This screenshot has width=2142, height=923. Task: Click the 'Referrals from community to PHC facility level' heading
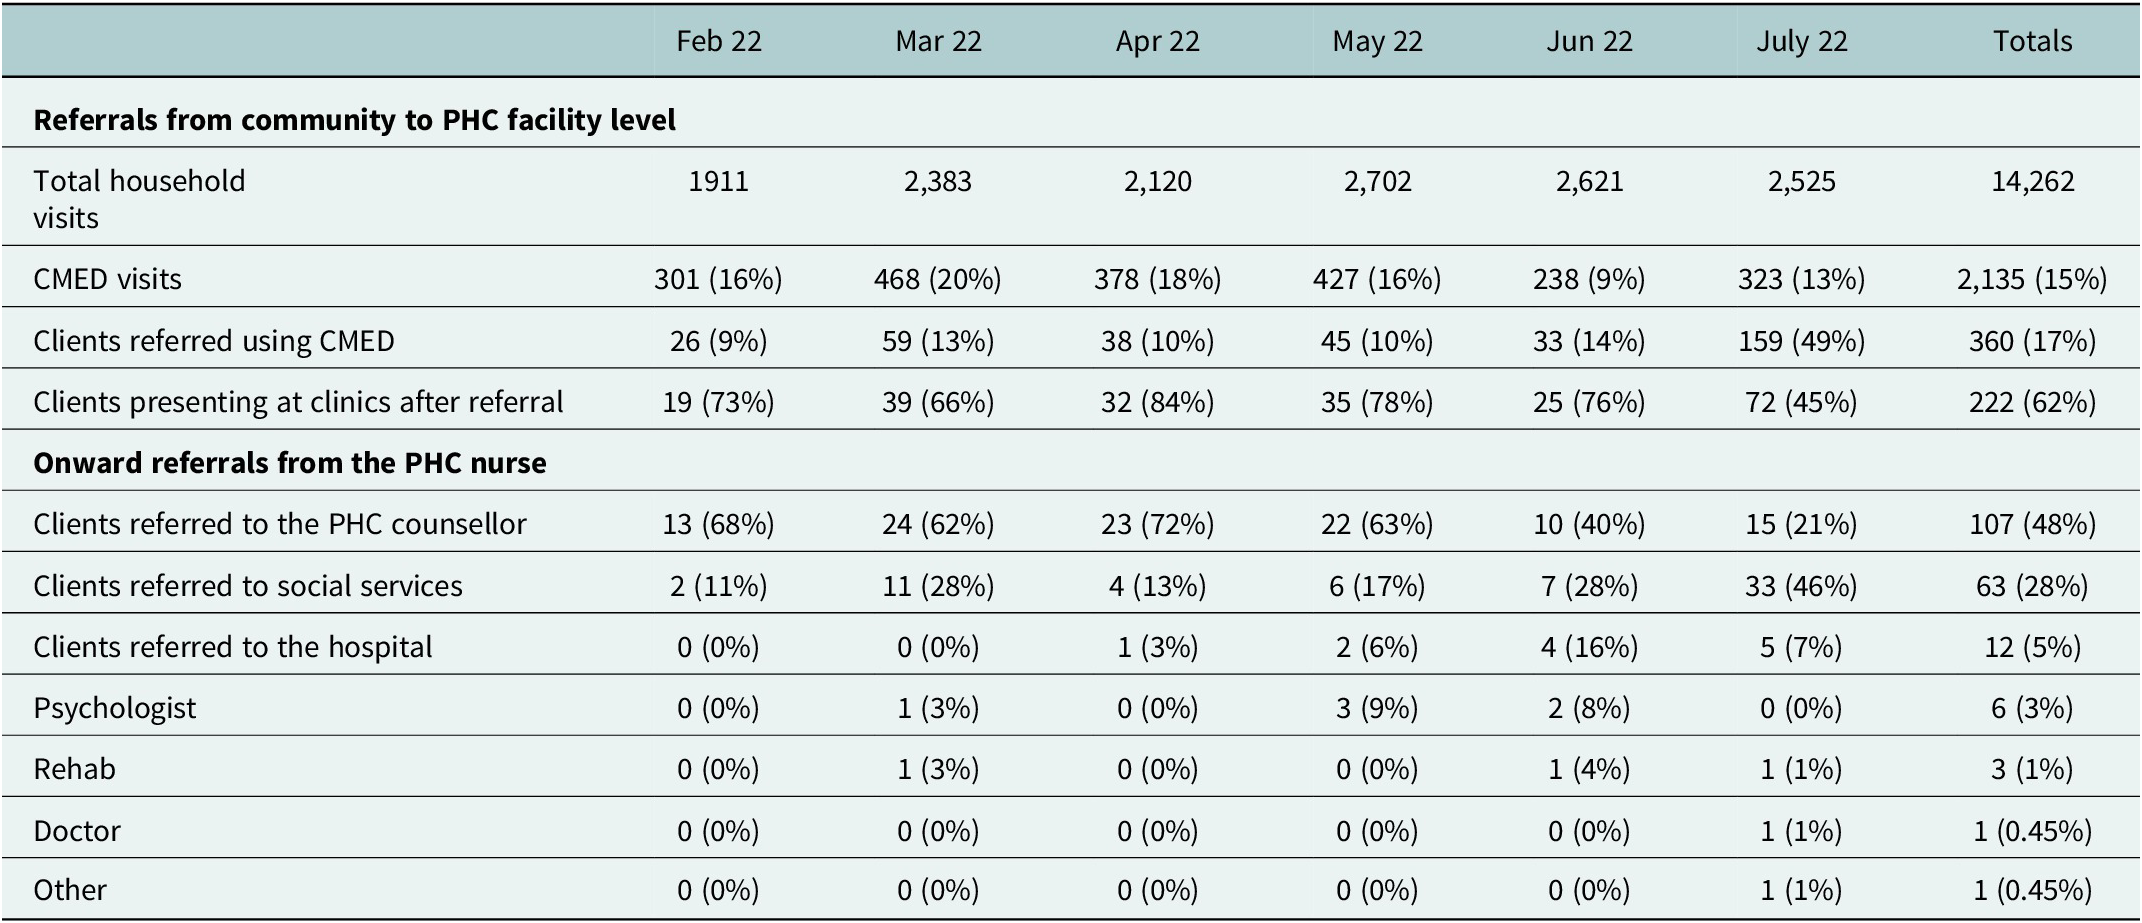pos(354,120)
